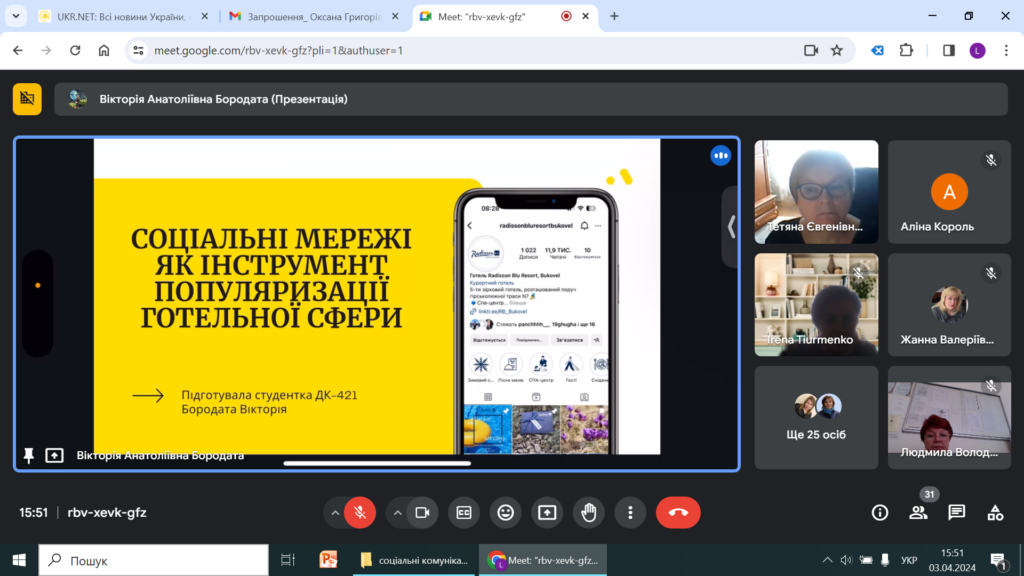Open the meeting details info icon
The image size is (1024, 576).
[x=880, y=512]
